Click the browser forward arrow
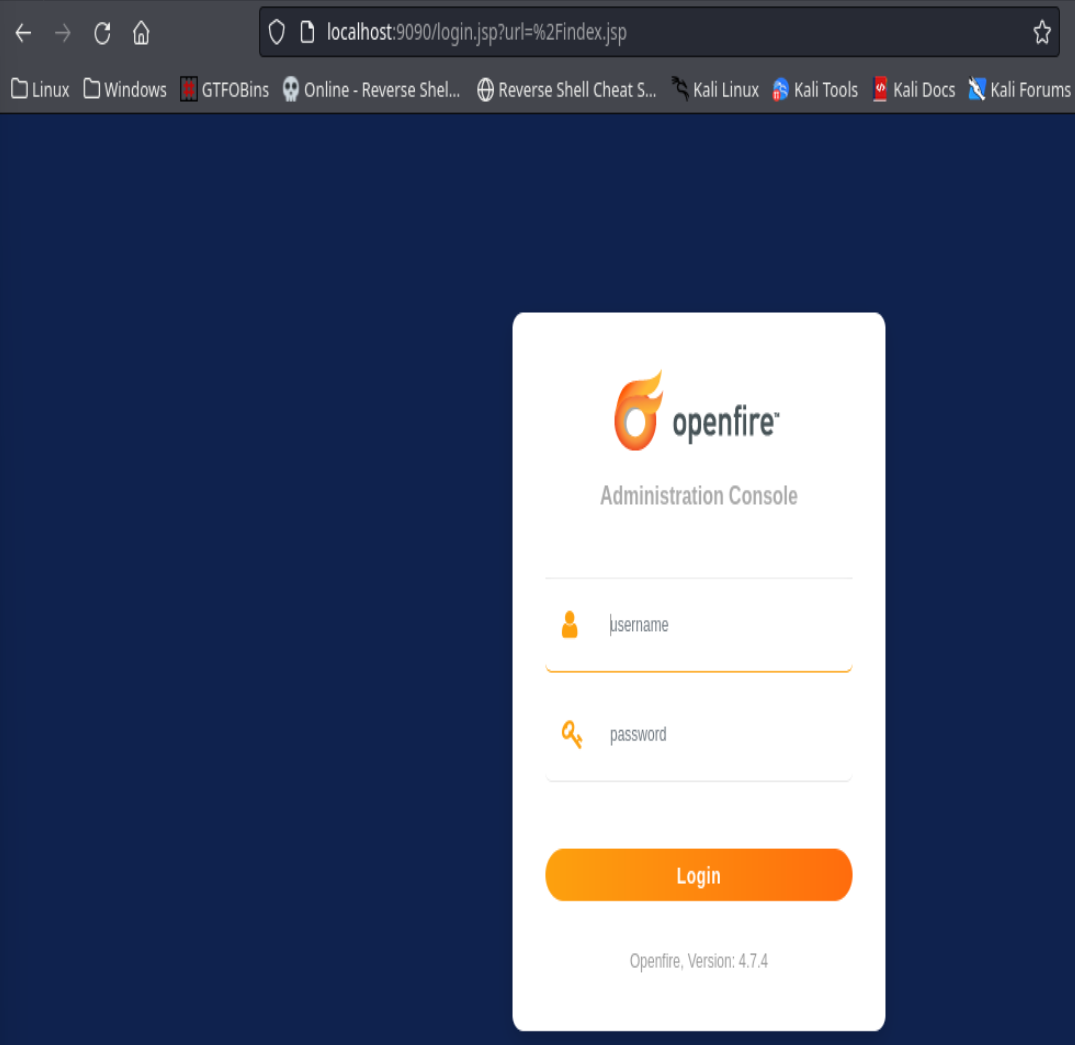The image size is (1075, 1045). [x=63, y=33]
